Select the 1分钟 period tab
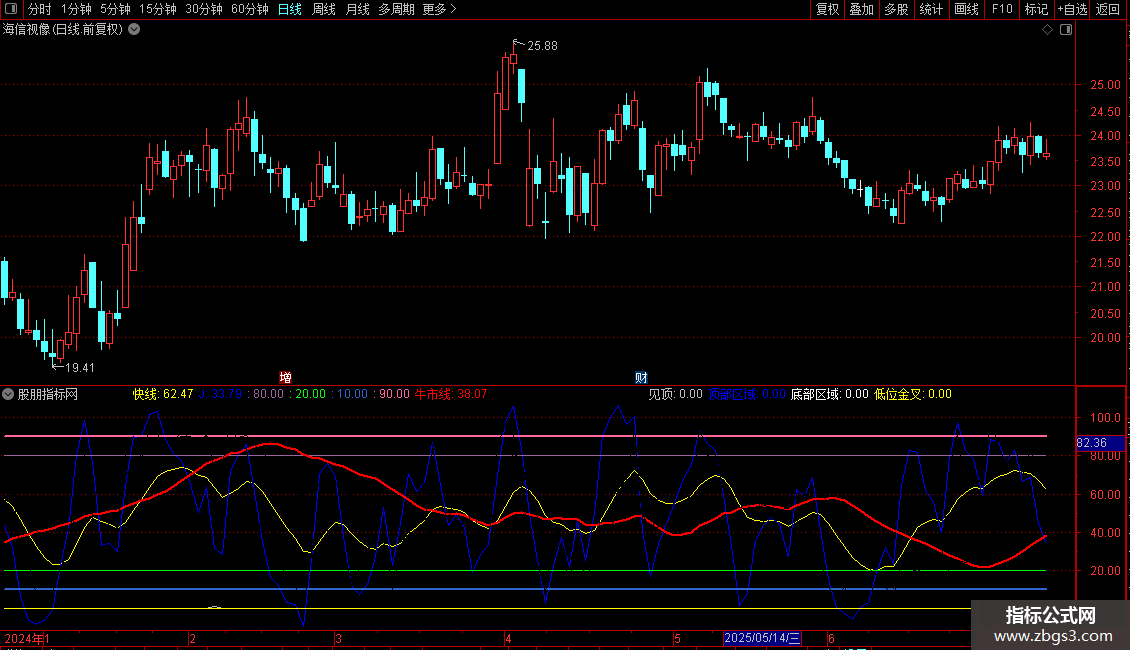 76,9
